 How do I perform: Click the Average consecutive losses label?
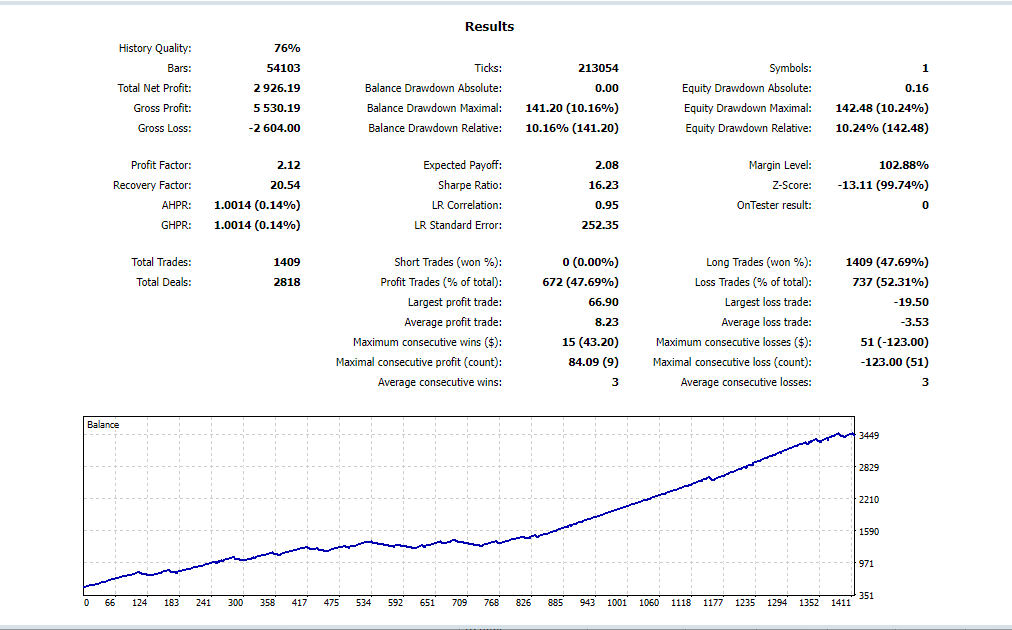[x=746, y=382]
